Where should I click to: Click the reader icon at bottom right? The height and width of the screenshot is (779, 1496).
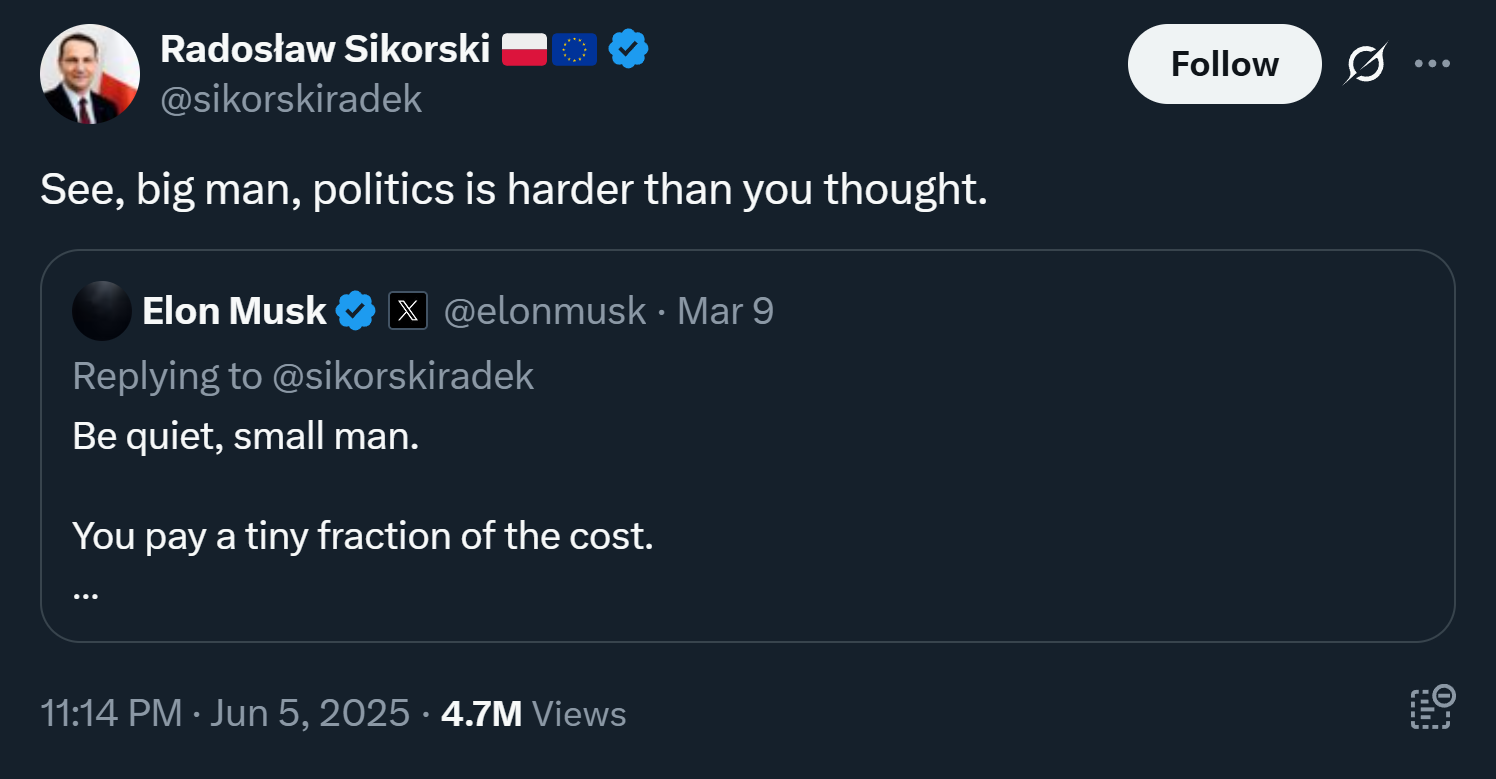1432,708
